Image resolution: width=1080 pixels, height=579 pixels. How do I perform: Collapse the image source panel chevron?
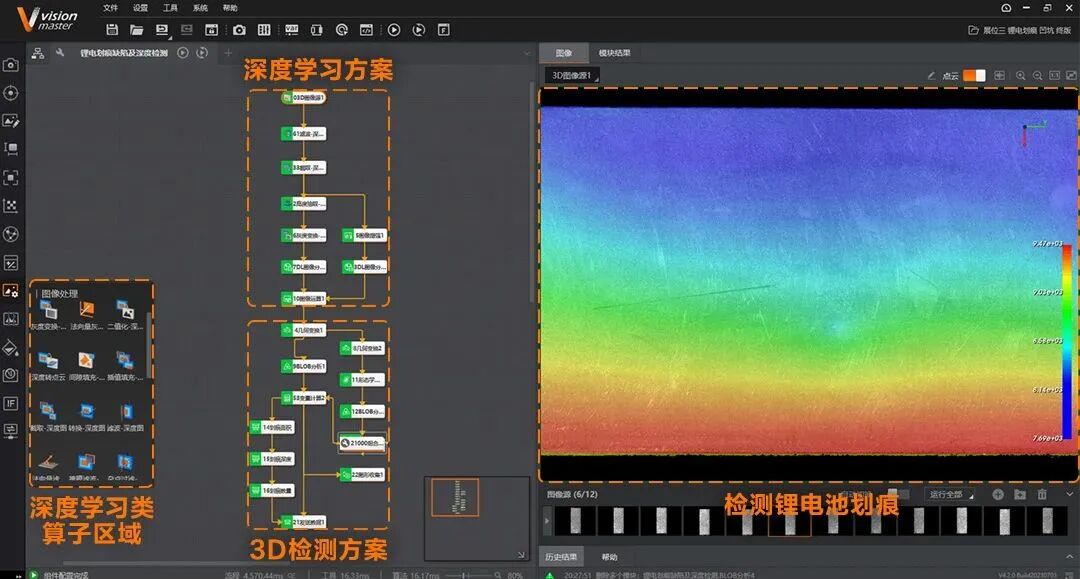[1070, 494]
